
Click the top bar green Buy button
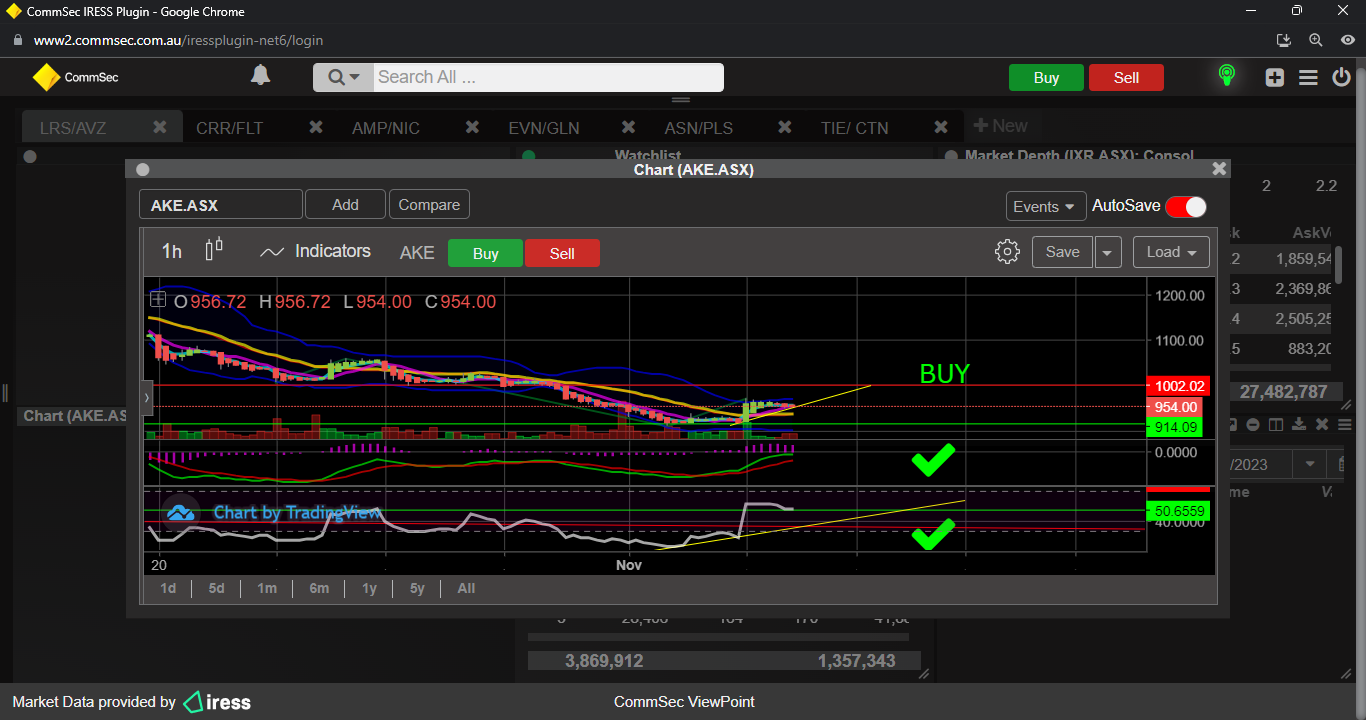(x=1046, y=78)
